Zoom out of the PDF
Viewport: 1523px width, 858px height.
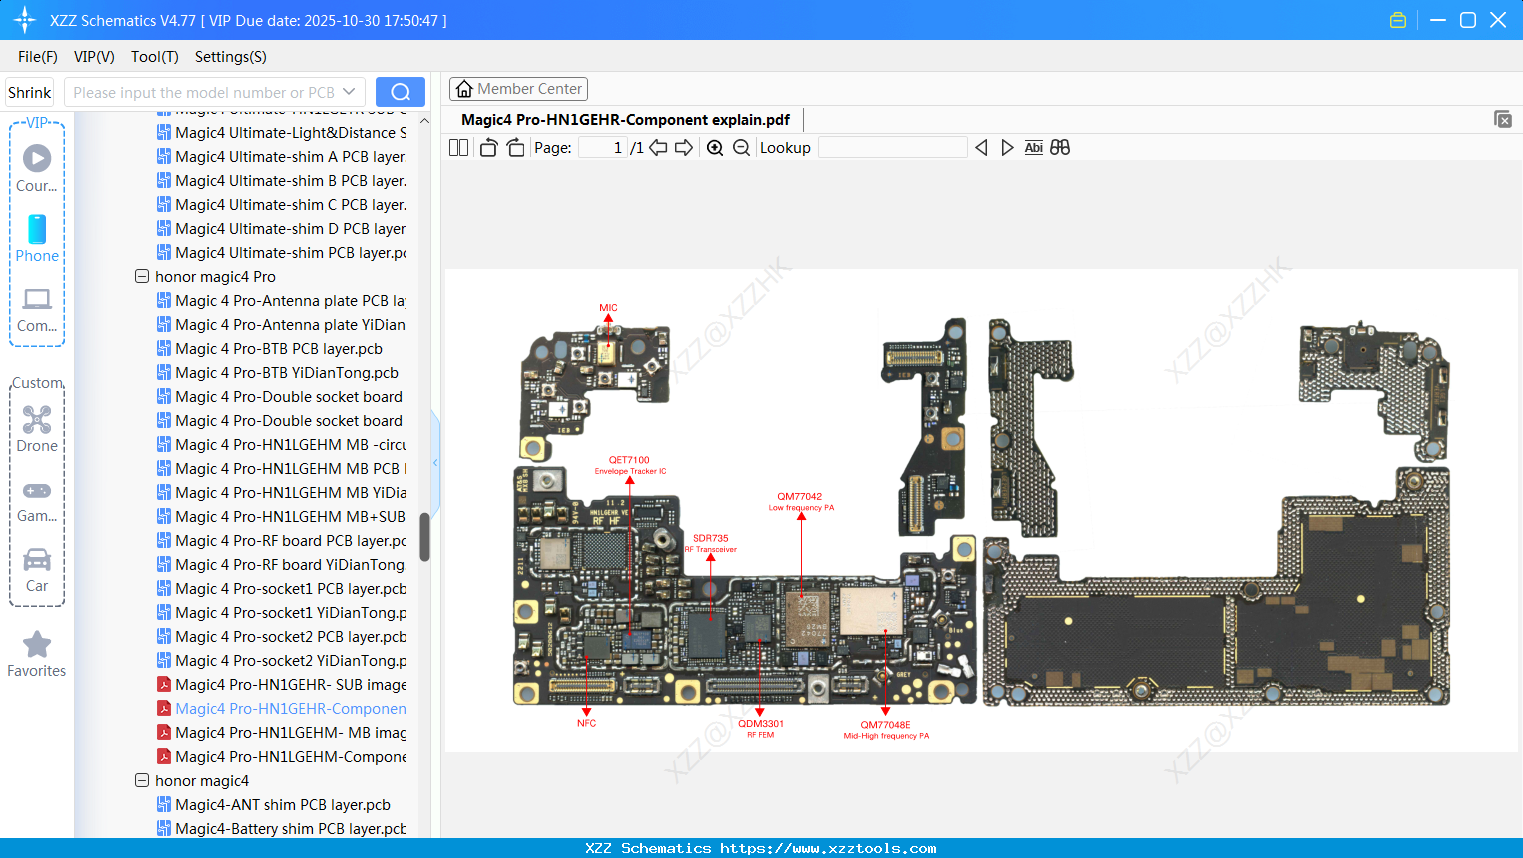pyautogui.click(x=741, y=148)
